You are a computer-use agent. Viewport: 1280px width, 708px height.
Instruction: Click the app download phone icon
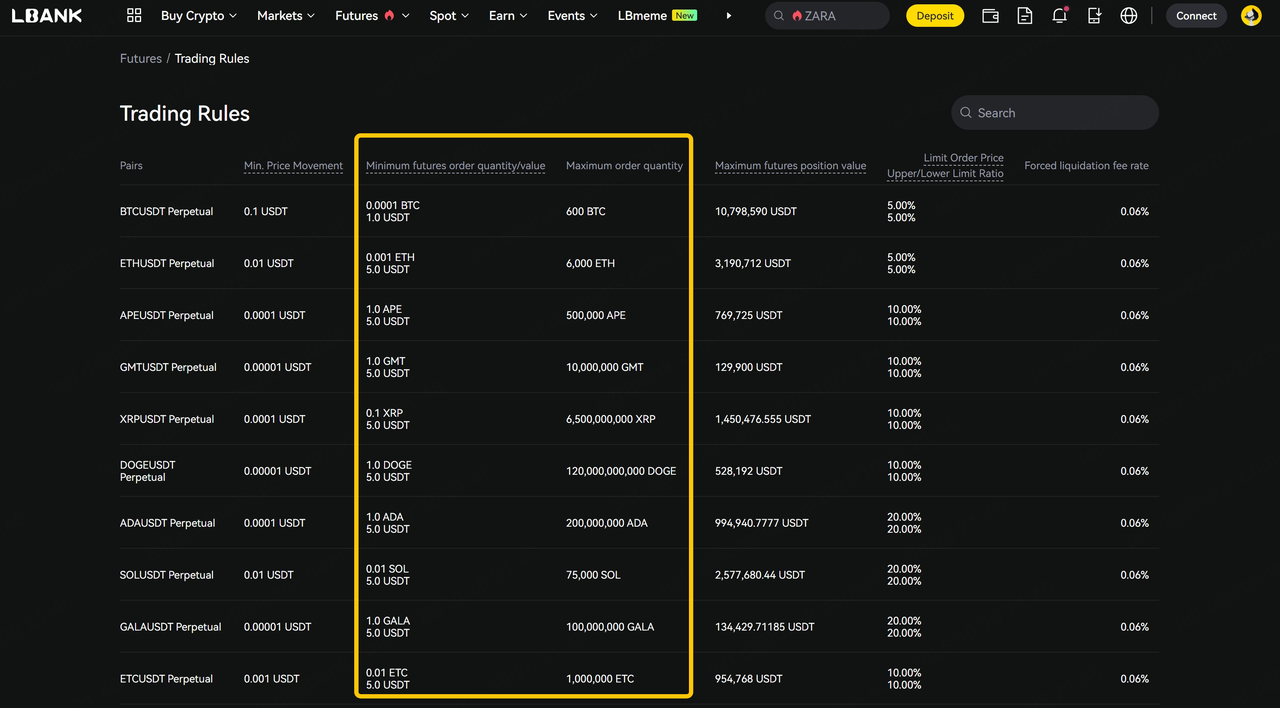pos(1094,16)
